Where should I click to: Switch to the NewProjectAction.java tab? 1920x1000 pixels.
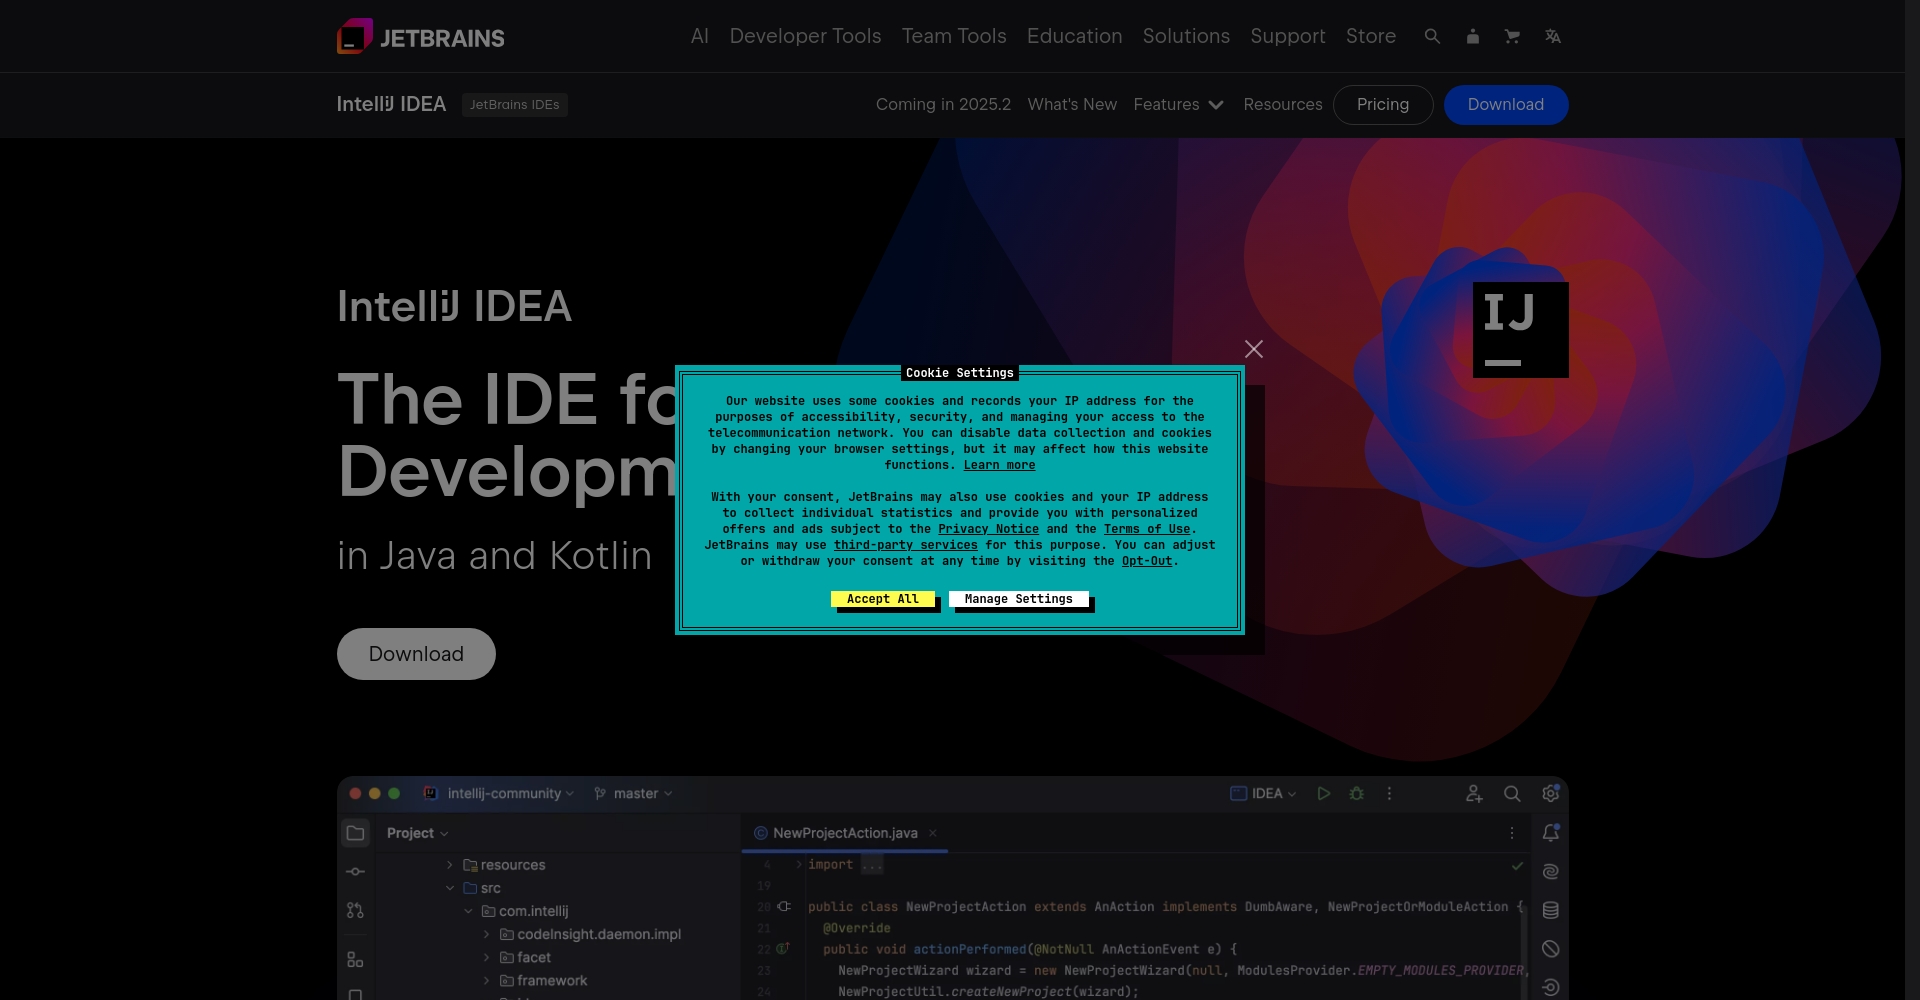pos(844,832)
